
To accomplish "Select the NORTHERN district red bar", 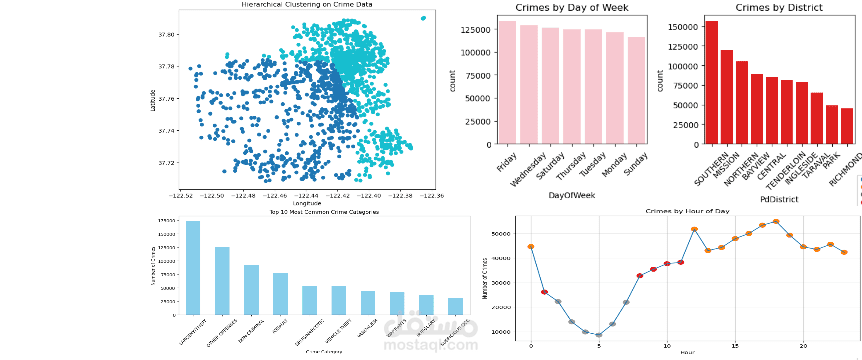I will [742, 103].
